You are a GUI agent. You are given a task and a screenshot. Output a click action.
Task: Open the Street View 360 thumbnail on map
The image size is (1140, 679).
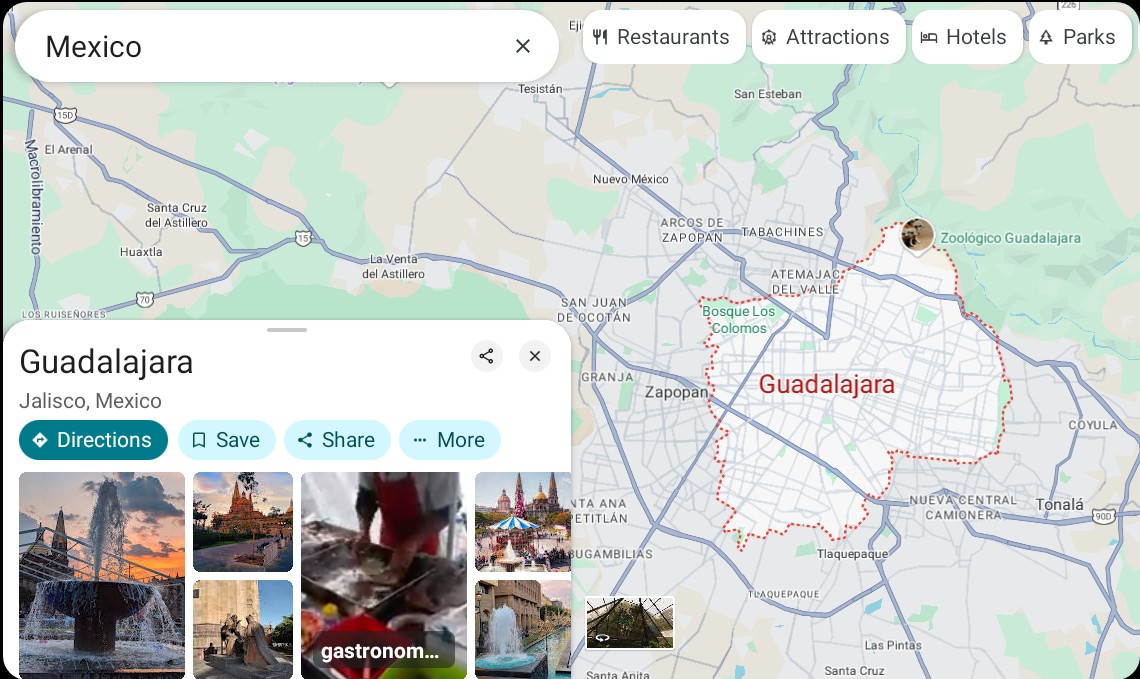(630, 623)
